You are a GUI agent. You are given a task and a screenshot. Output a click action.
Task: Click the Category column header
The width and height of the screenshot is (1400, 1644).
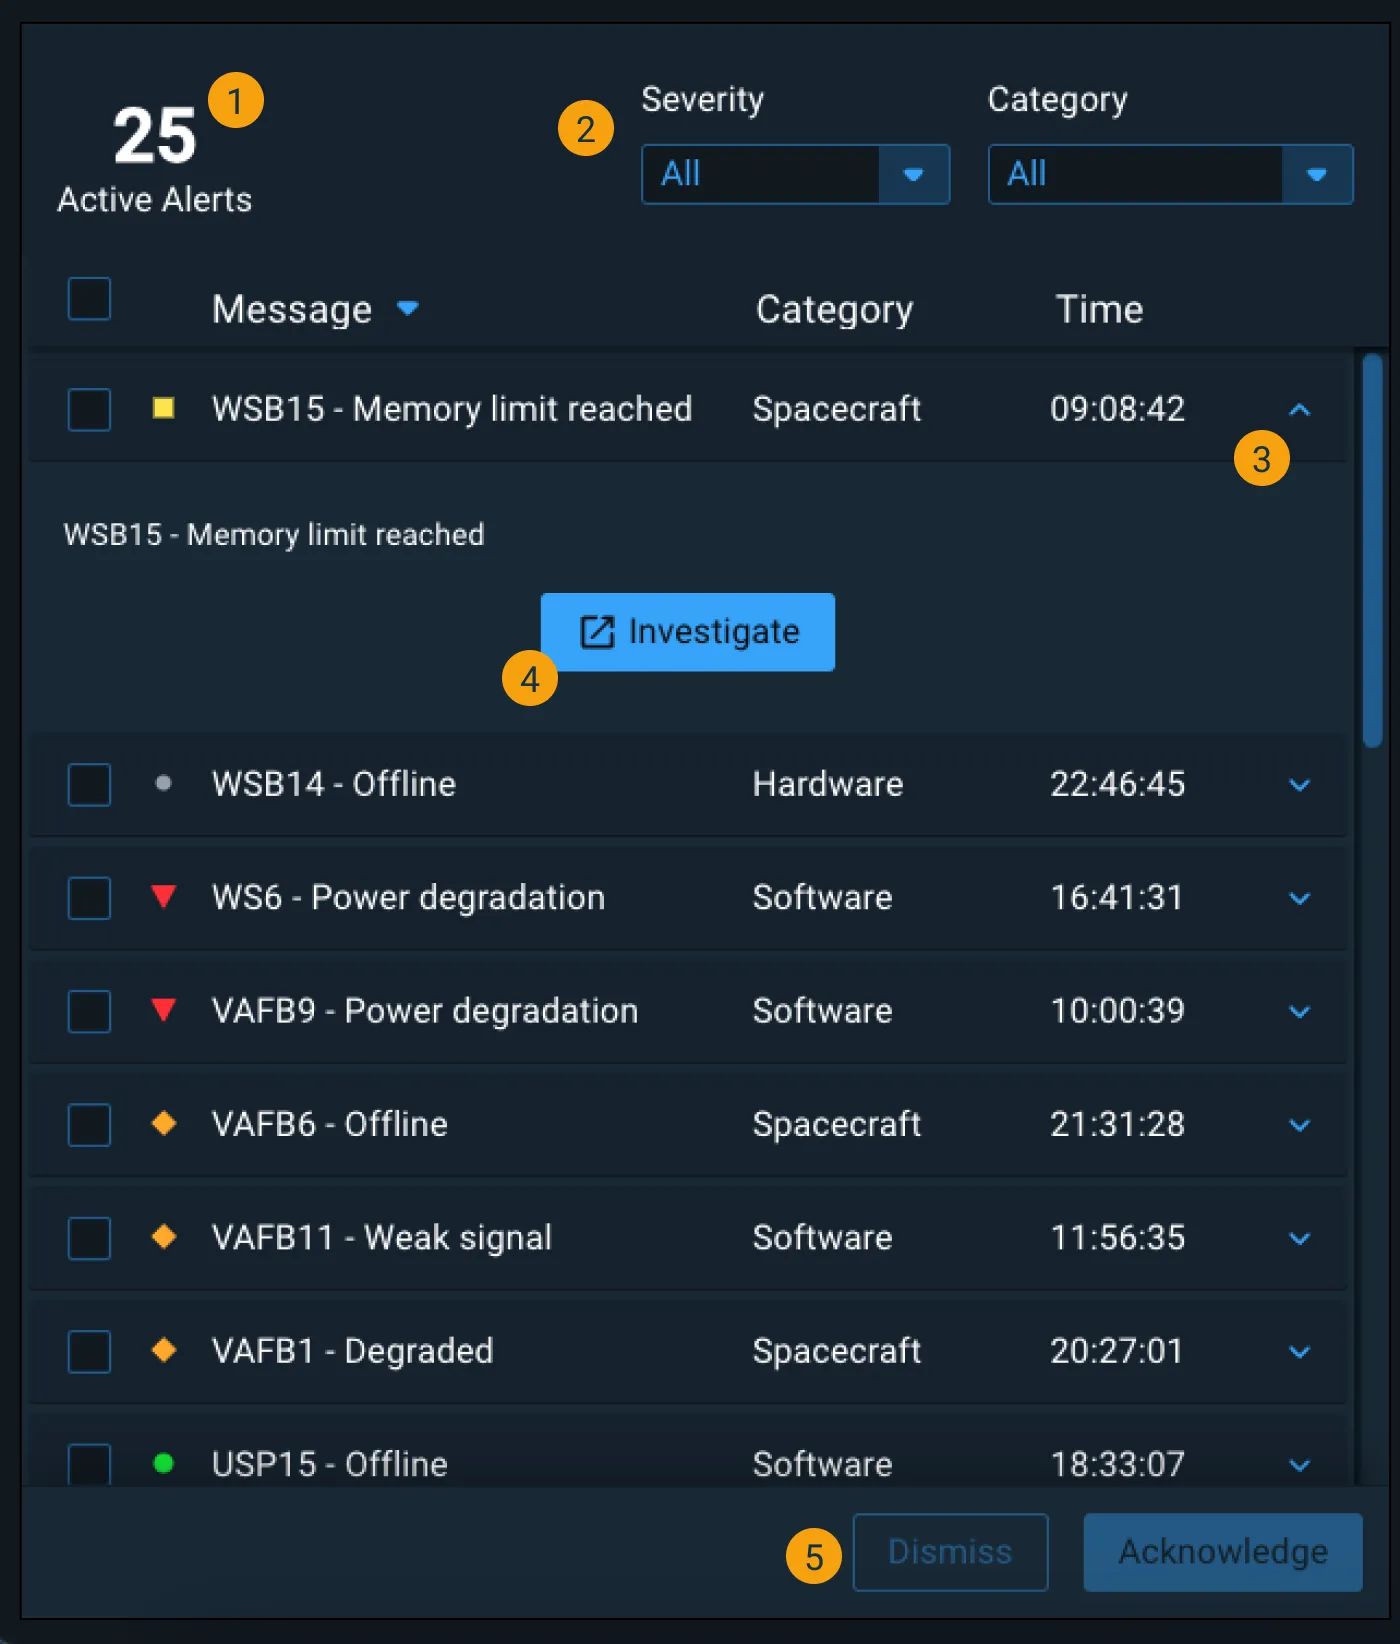tap(834, 309)
